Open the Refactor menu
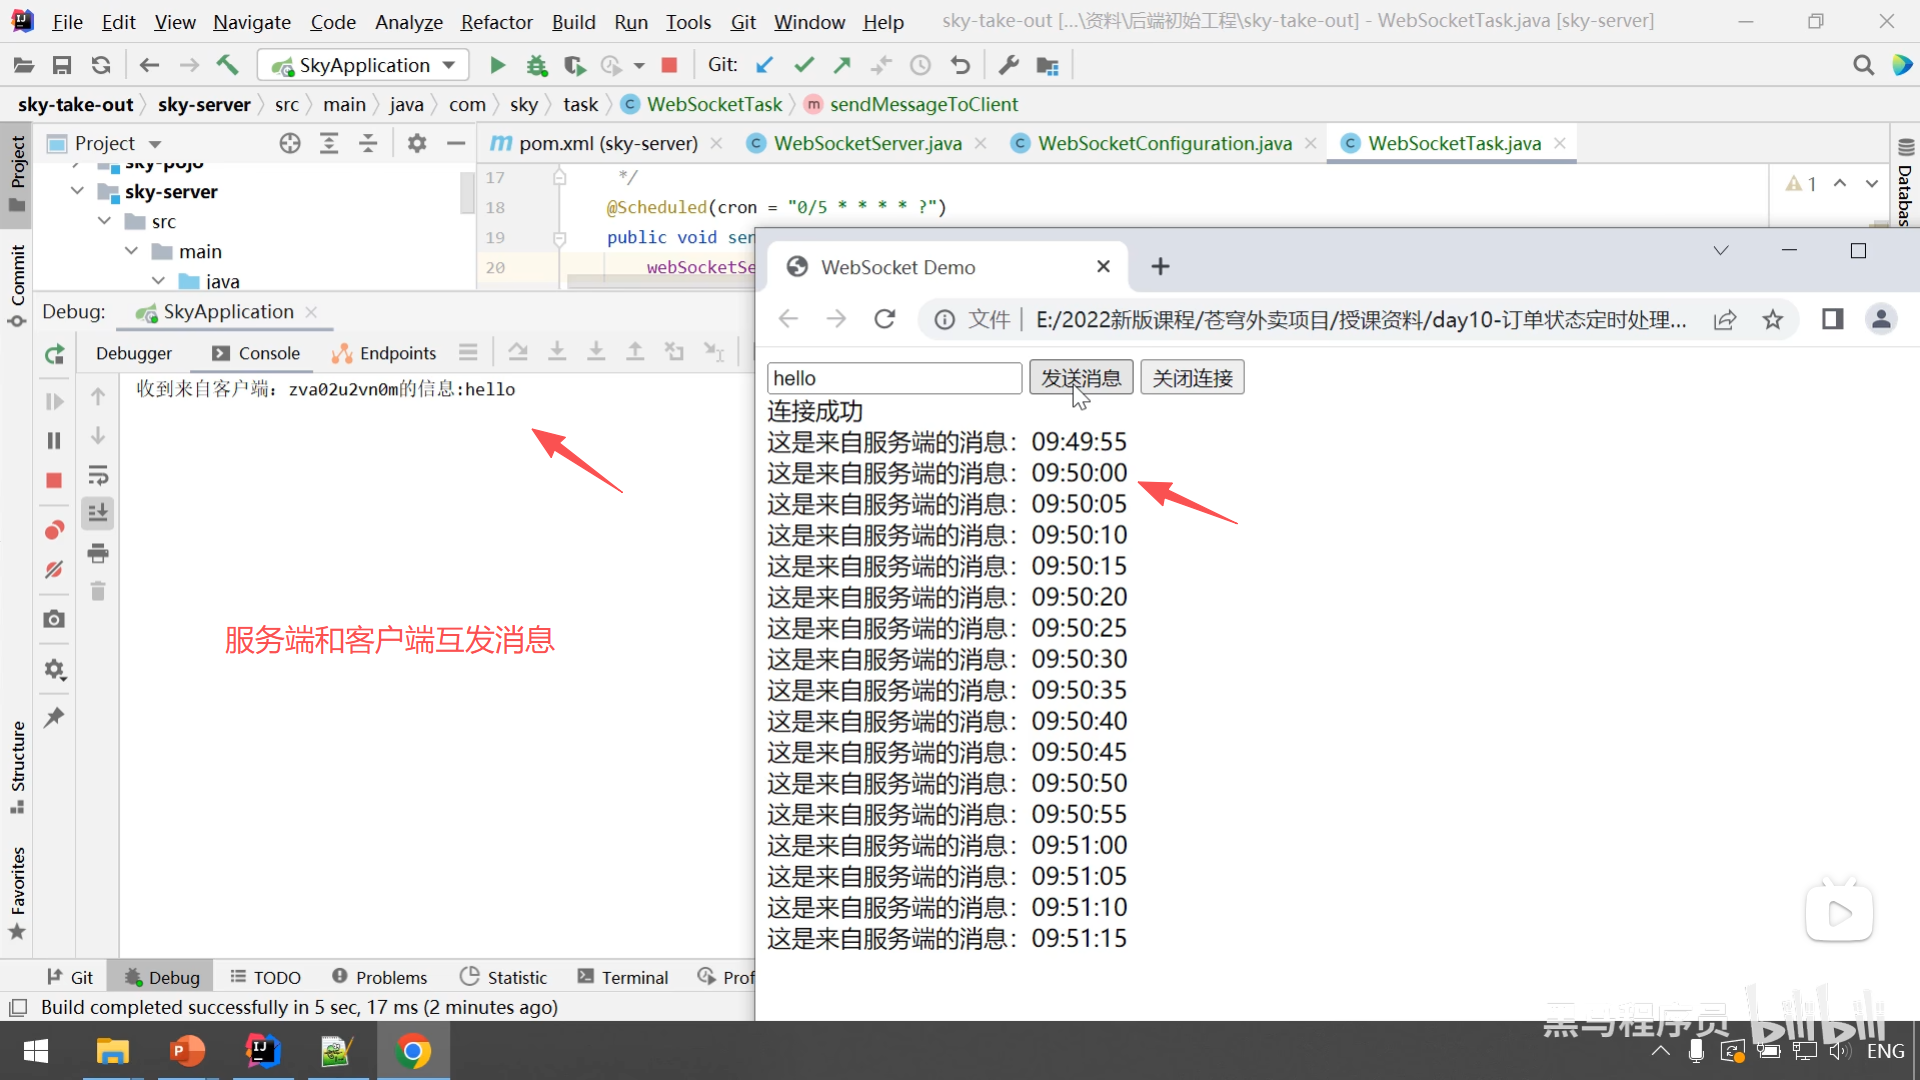Viewport: 1920px width, 1080px height. (496, 22)
